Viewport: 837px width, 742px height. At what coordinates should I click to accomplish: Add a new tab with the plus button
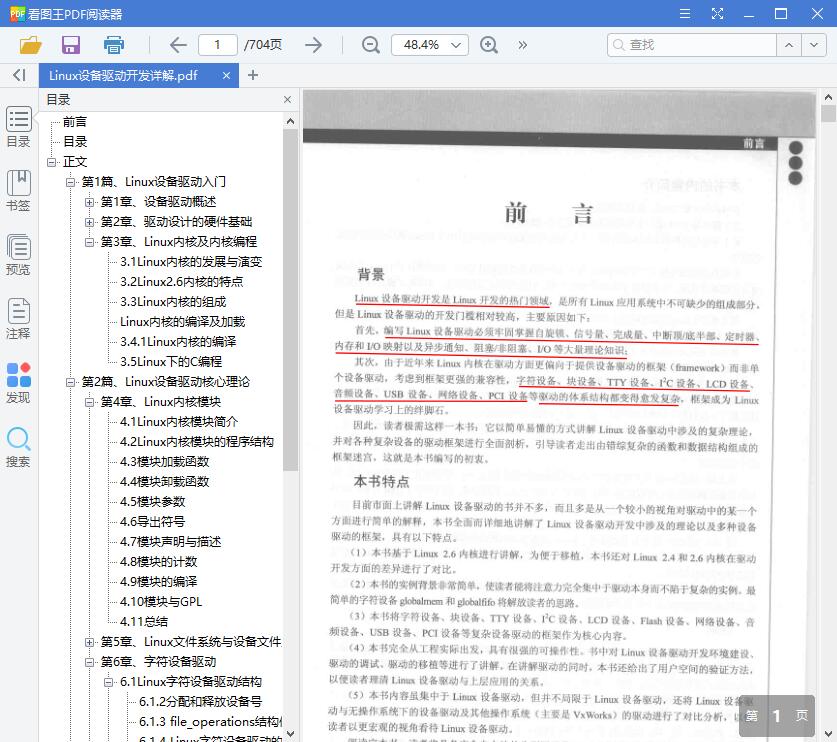tap(253, 75)
